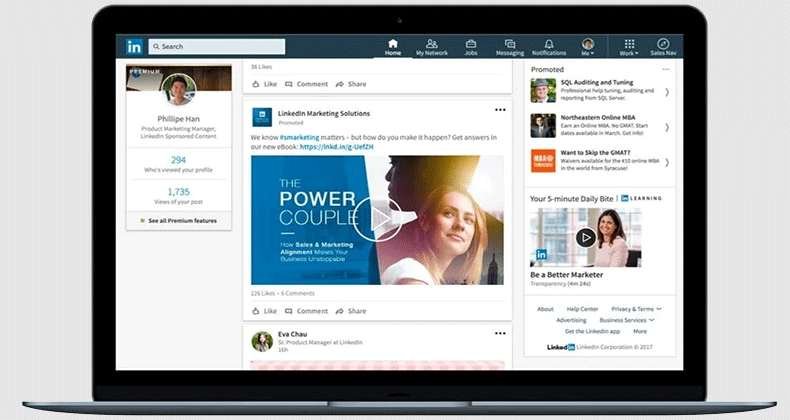This screenshot has height=420, width=790.
Task: Share the top post with 38 Likes
Action: pyautogui.click(x=351, y=84)
